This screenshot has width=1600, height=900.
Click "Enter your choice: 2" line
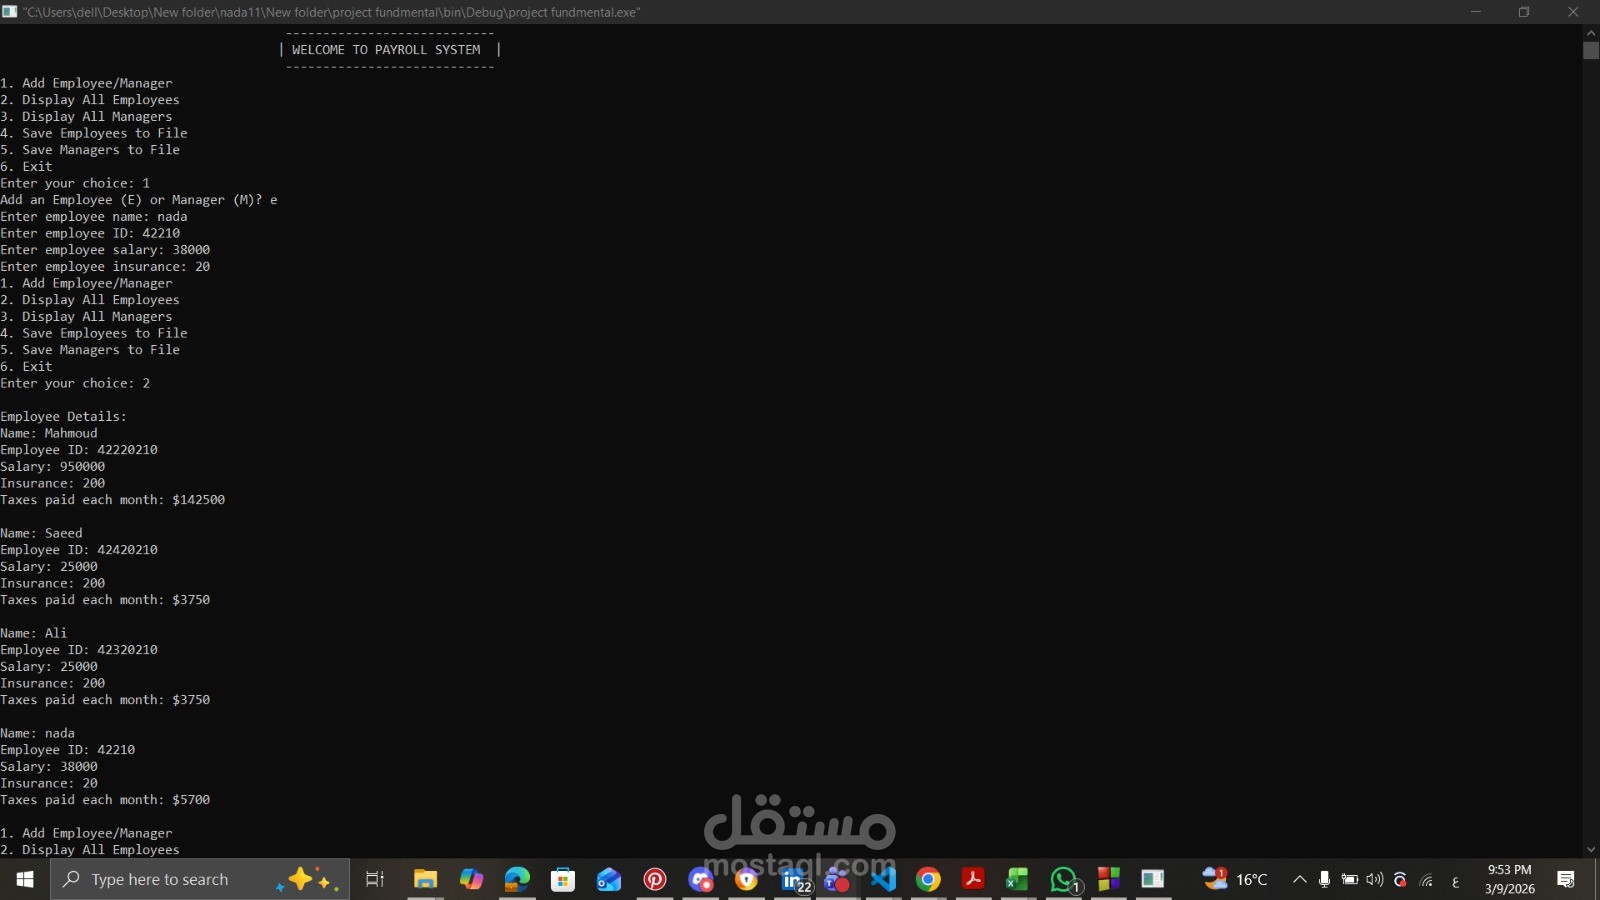pos(75,383)
